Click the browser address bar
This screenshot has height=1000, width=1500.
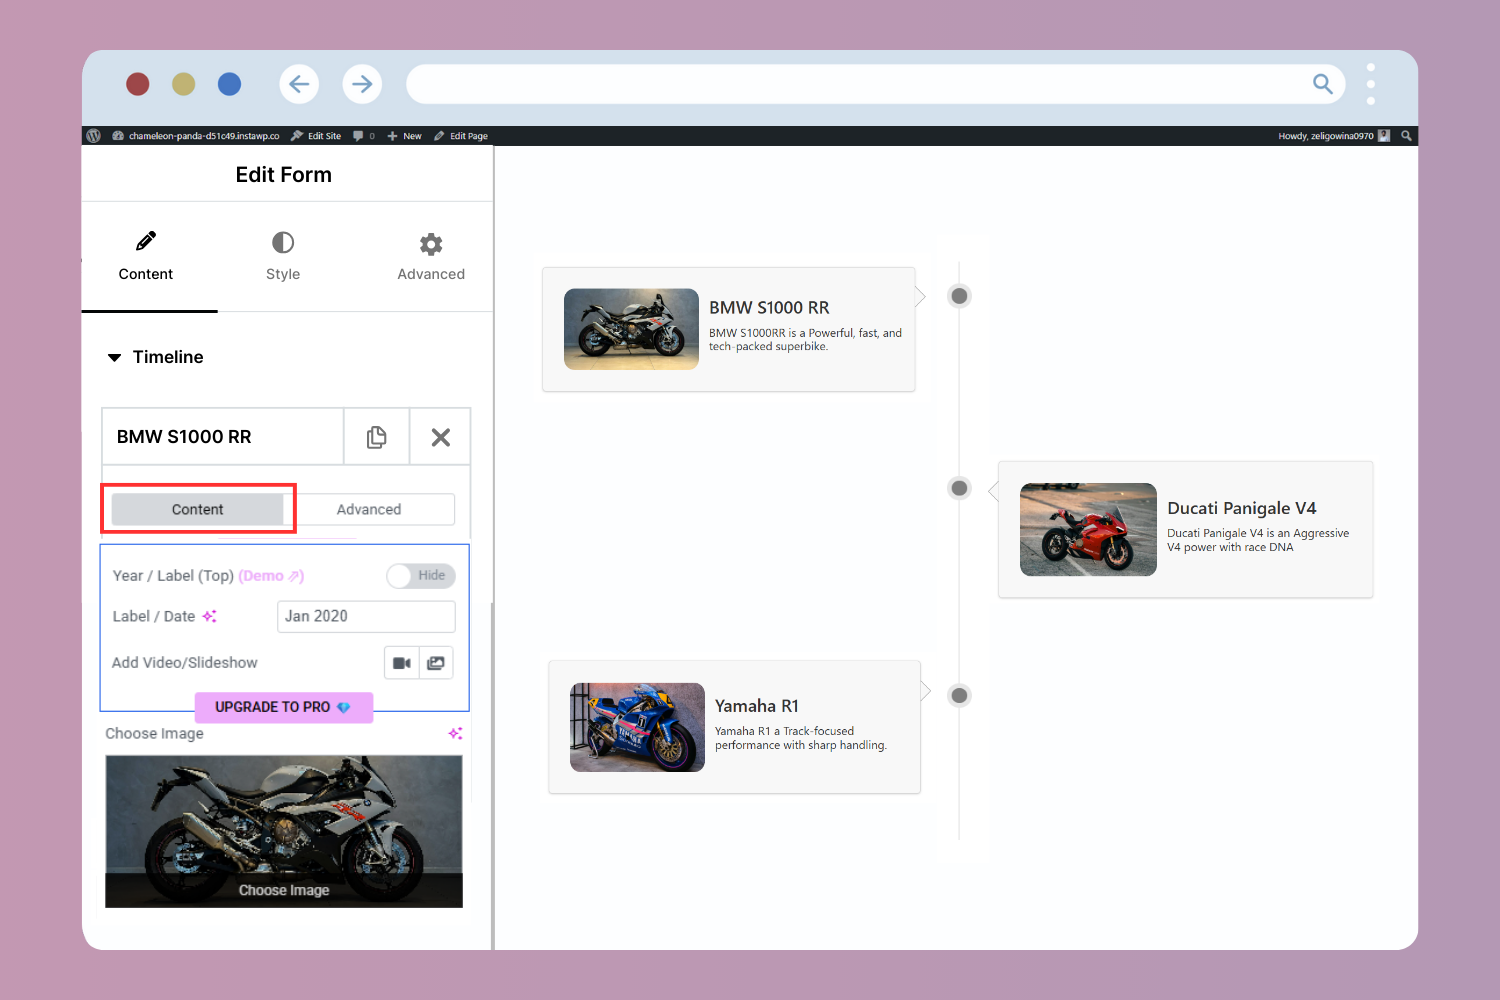875,84
